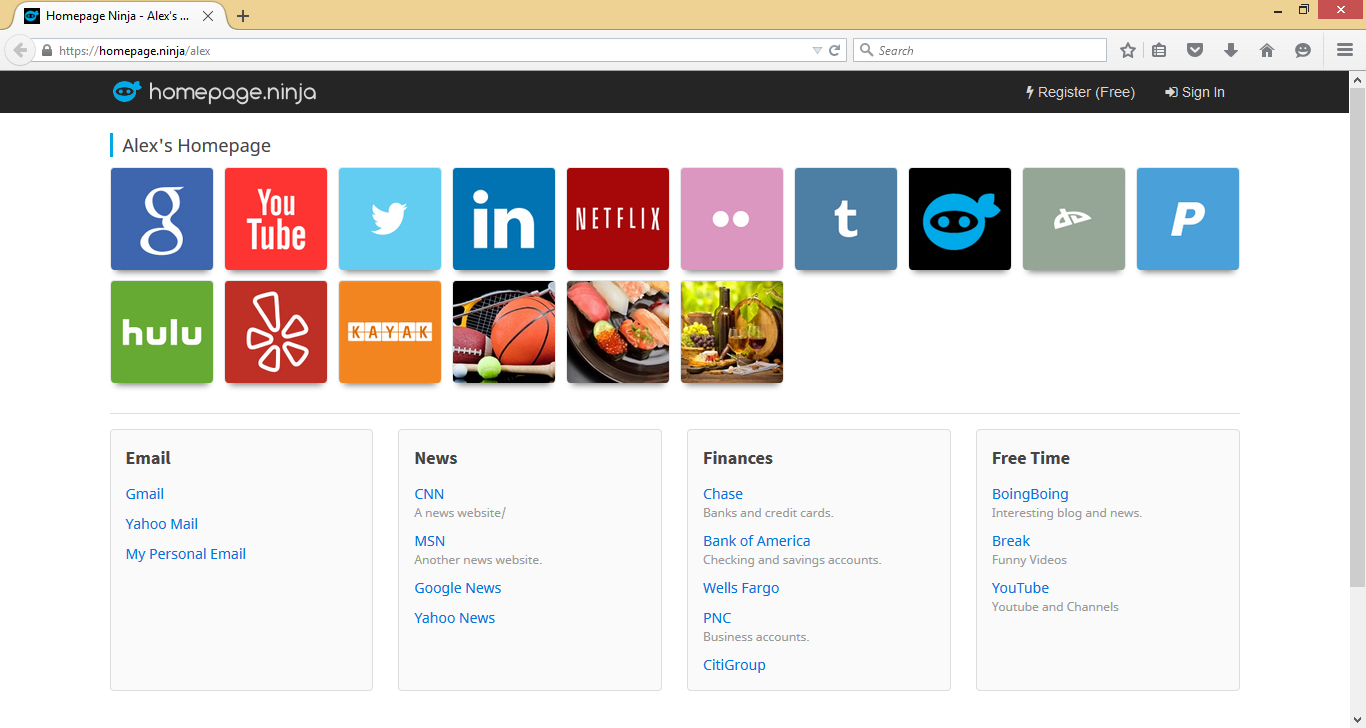
Task: Open the Chase link
Action: 723,494
